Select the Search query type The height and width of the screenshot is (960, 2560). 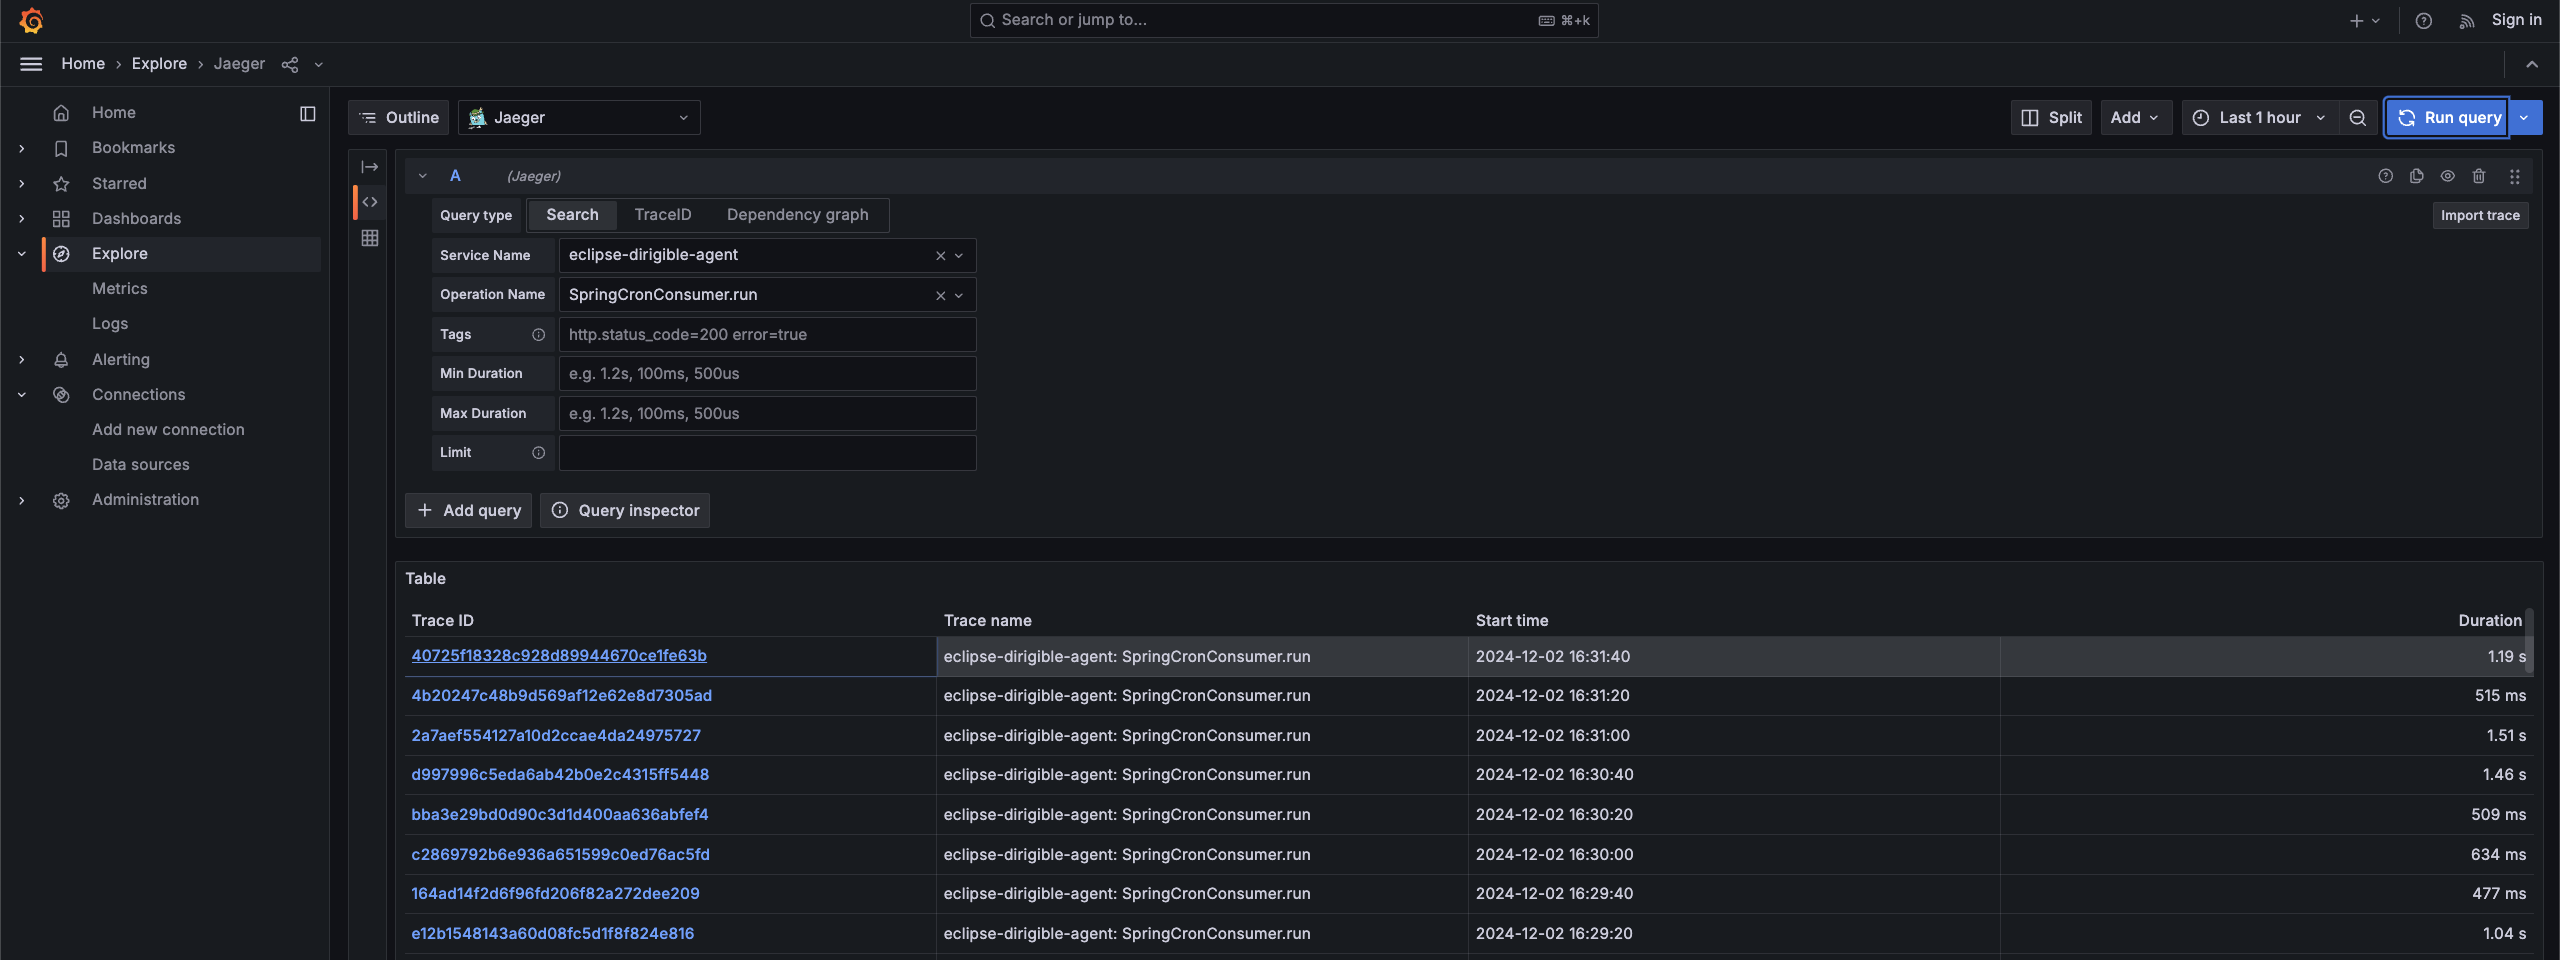(572, 215)
